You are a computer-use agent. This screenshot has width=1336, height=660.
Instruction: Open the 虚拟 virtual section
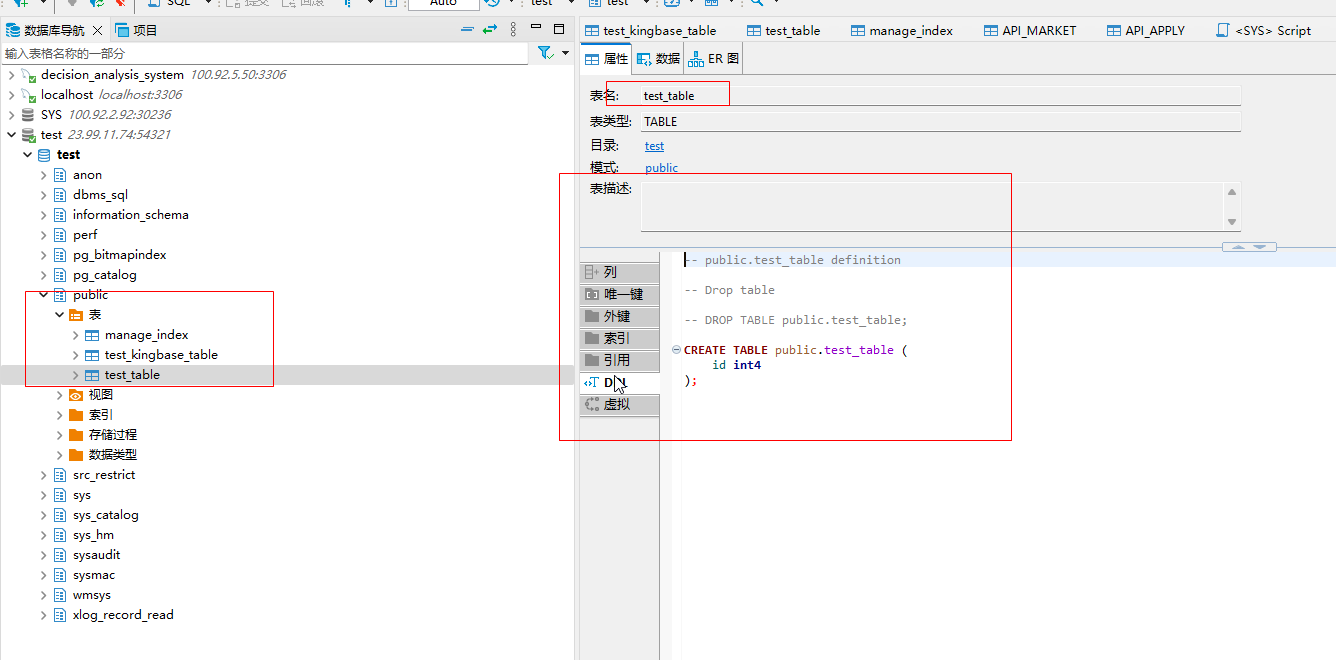click(619, 404)
